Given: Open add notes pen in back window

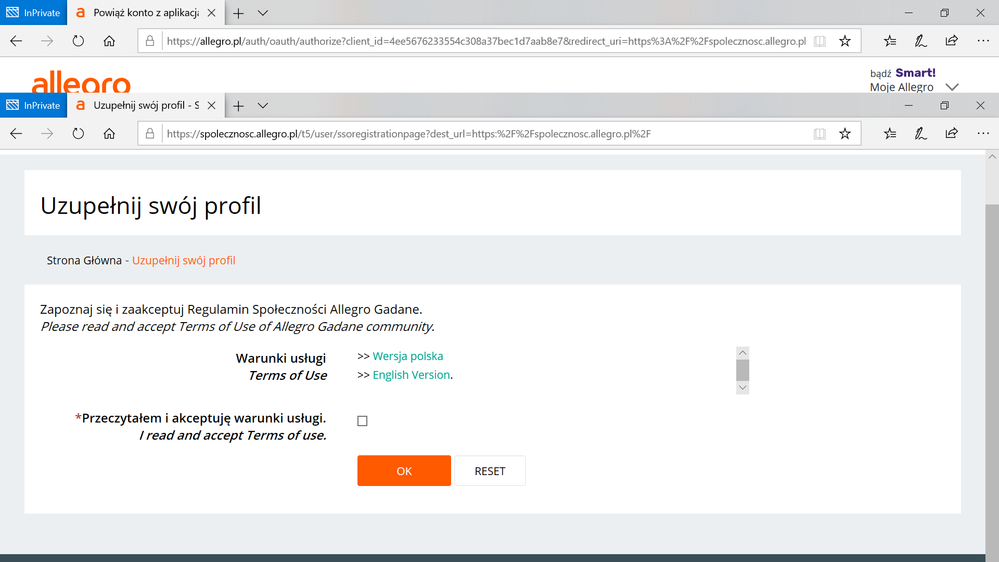Looking at the screenshot, I should [x=921, y=41].
